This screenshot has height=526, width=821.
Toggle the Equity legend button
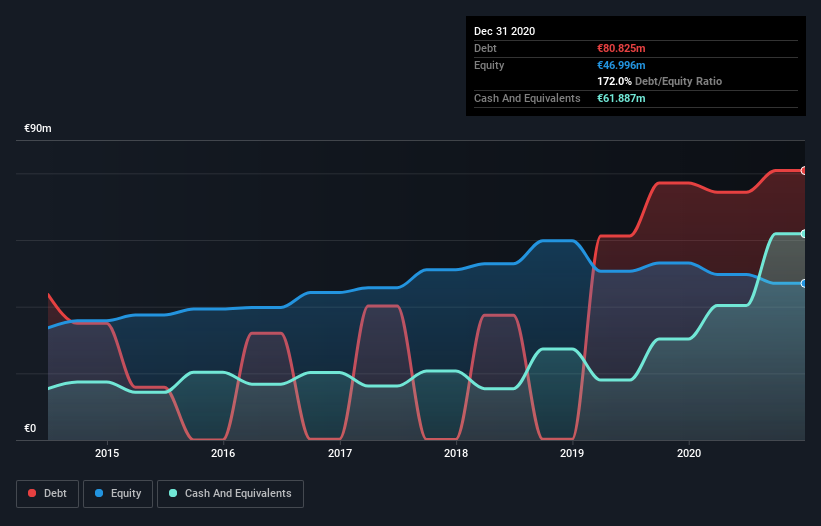[x=118, y=494]
